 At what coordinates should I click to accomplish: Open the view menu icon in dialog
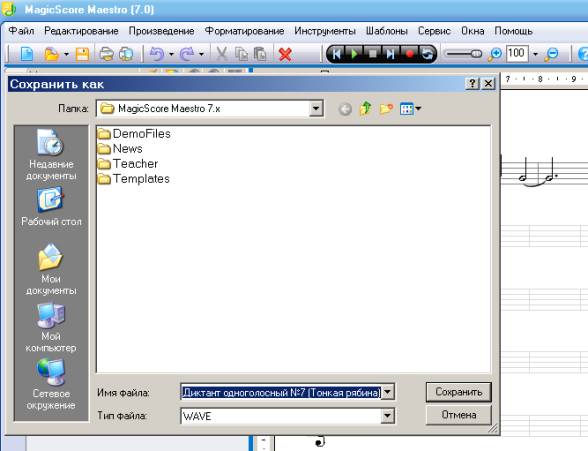[x=410, y=109]
